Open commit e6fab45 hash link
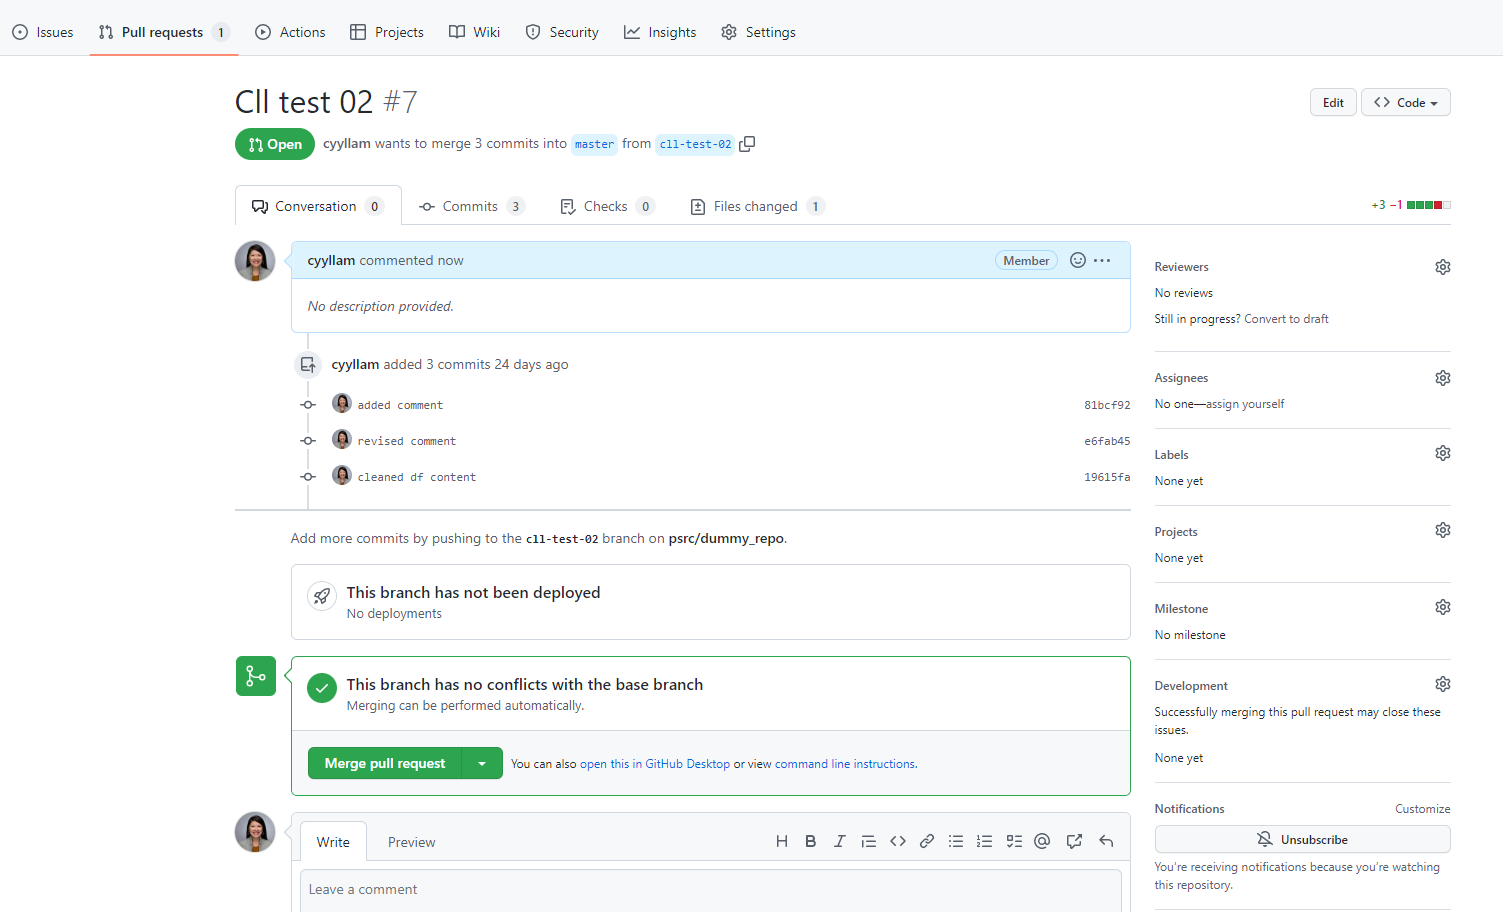Viewport: 1503px width, 912px height. (x=1107, y=441)
